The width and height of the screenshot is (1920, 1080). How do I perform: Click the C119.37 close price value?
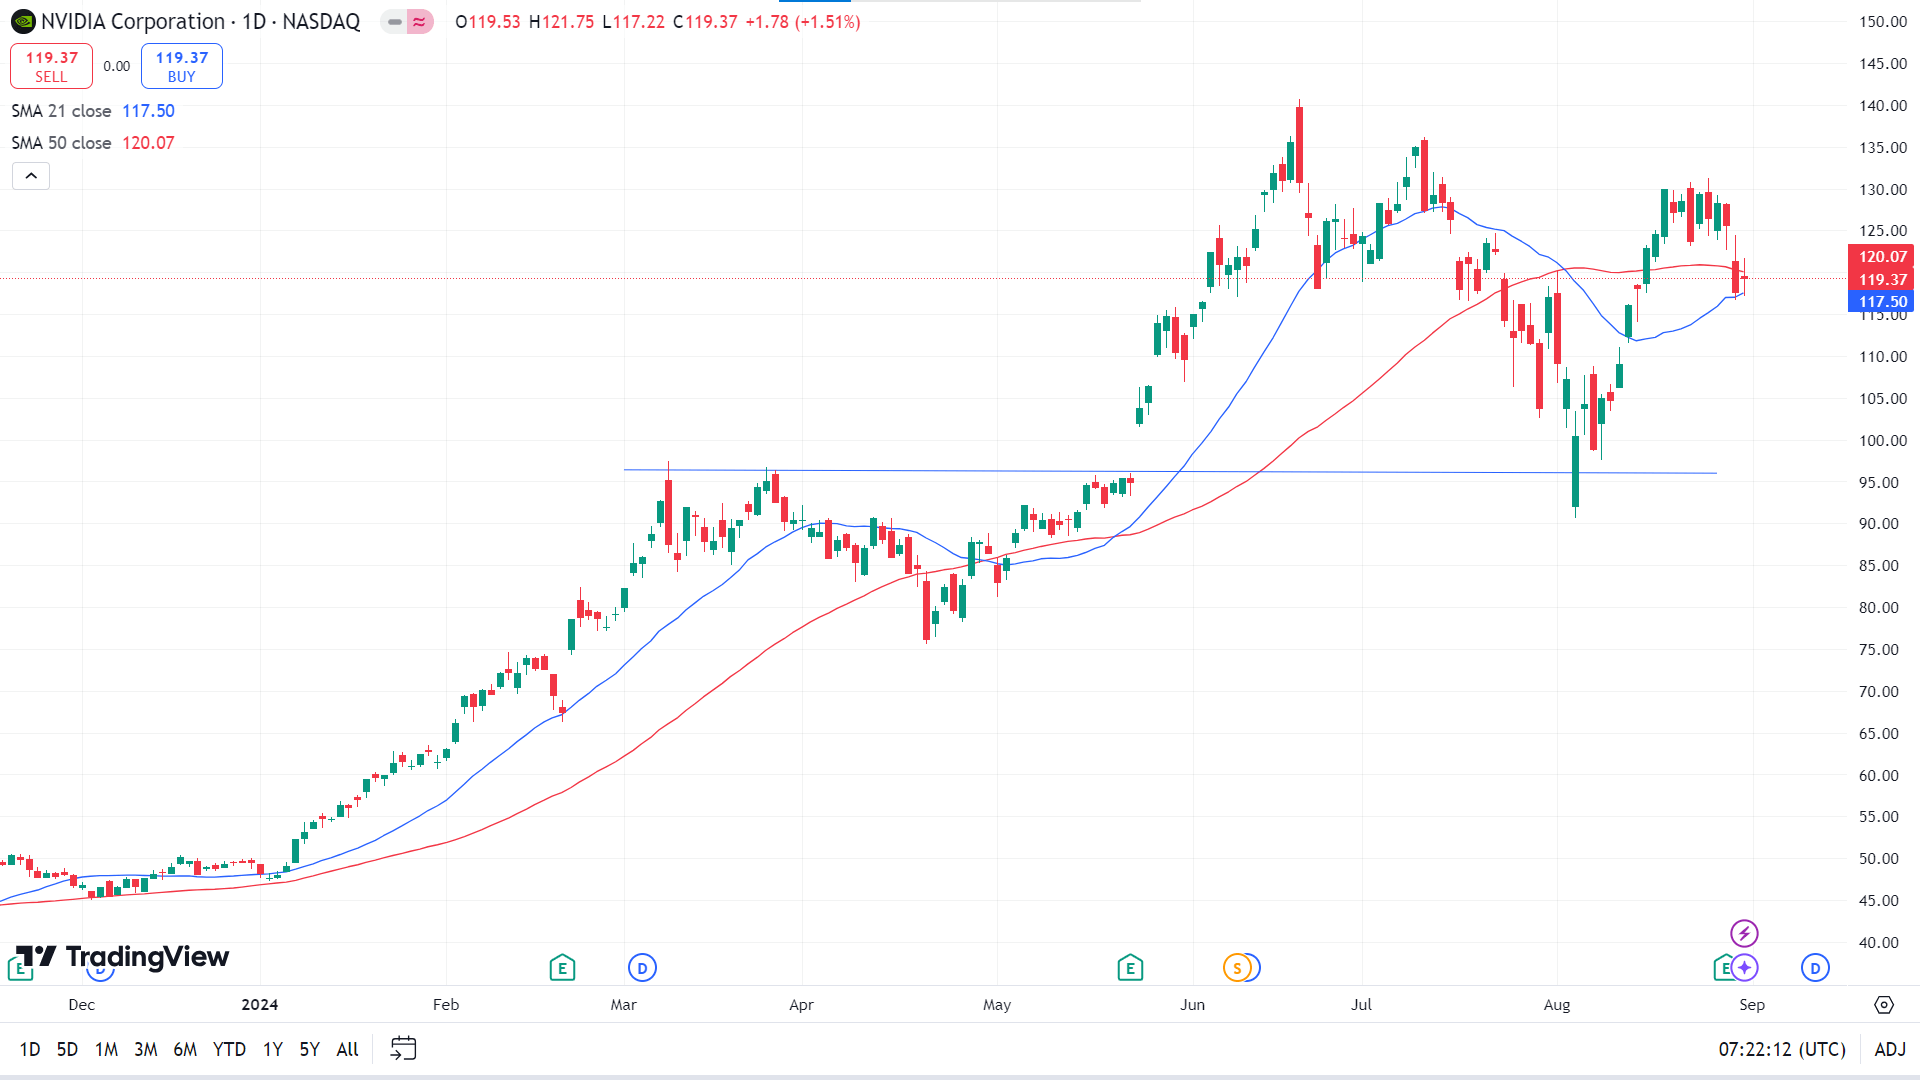tap(706, 22)
